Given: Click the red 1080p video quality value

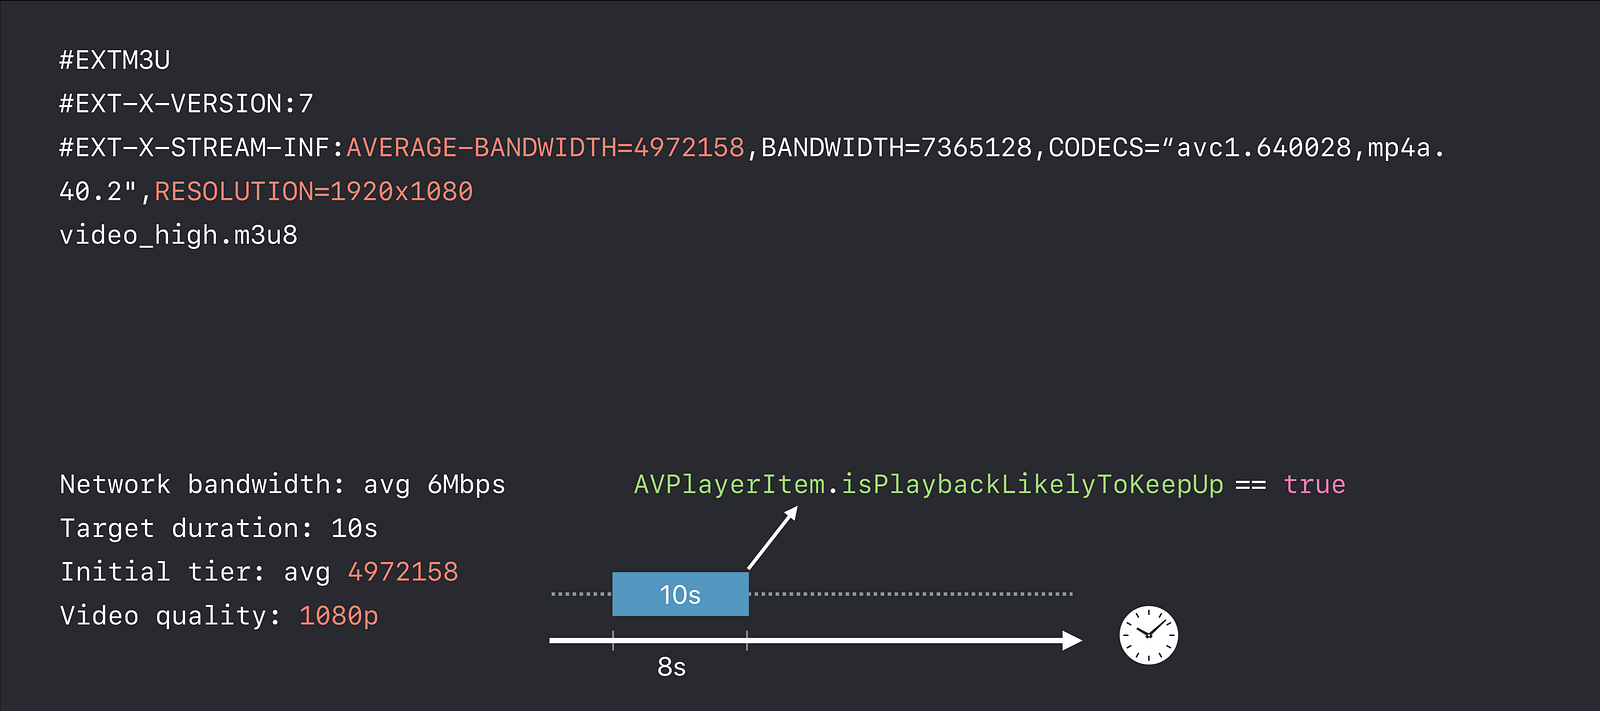Looking at the screenshot, I should click(338, 616).
